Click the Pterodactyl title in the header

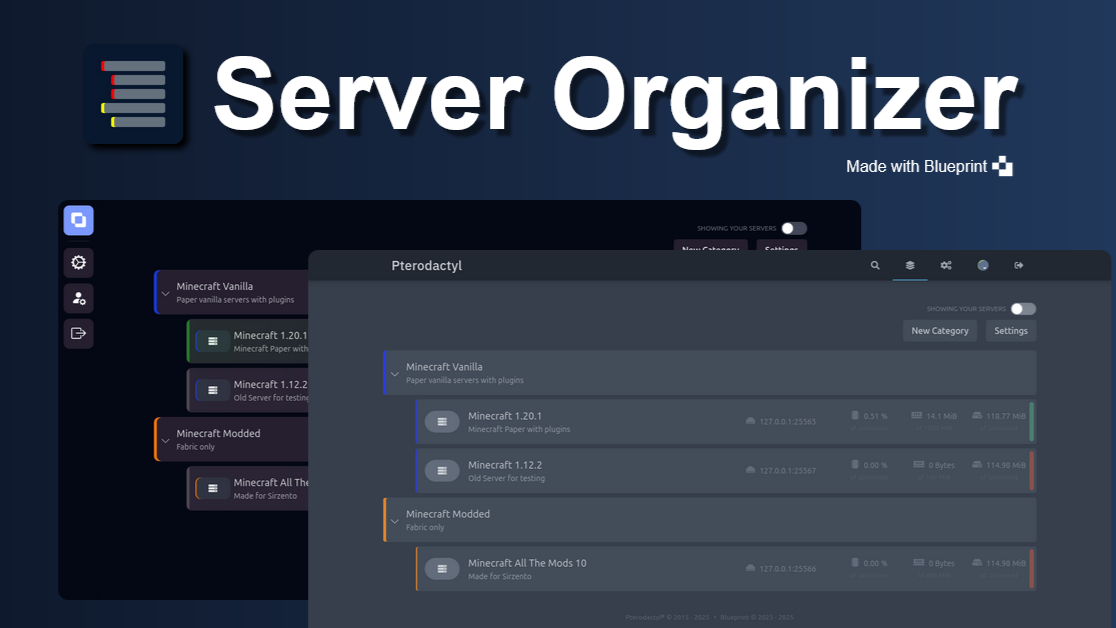pyautogui.click(x=426, y=266)
